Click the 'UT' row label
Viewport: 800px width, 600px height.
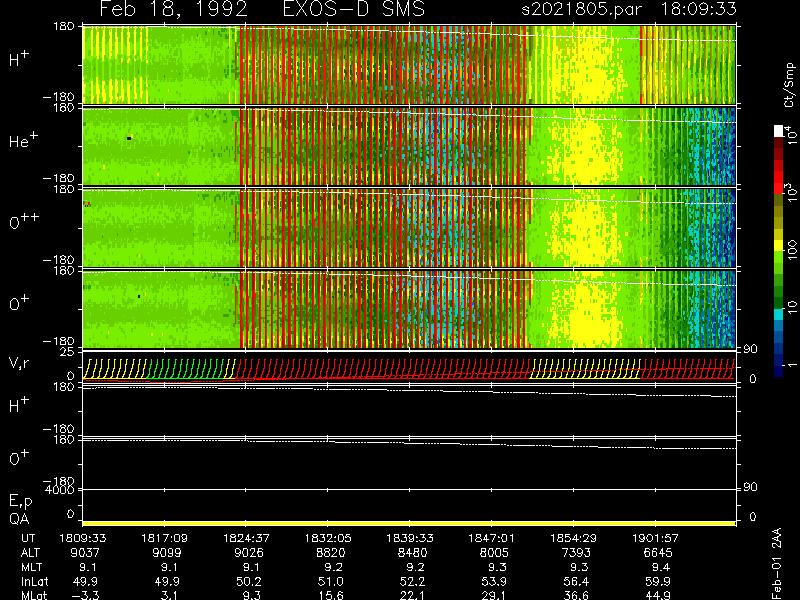29,538
